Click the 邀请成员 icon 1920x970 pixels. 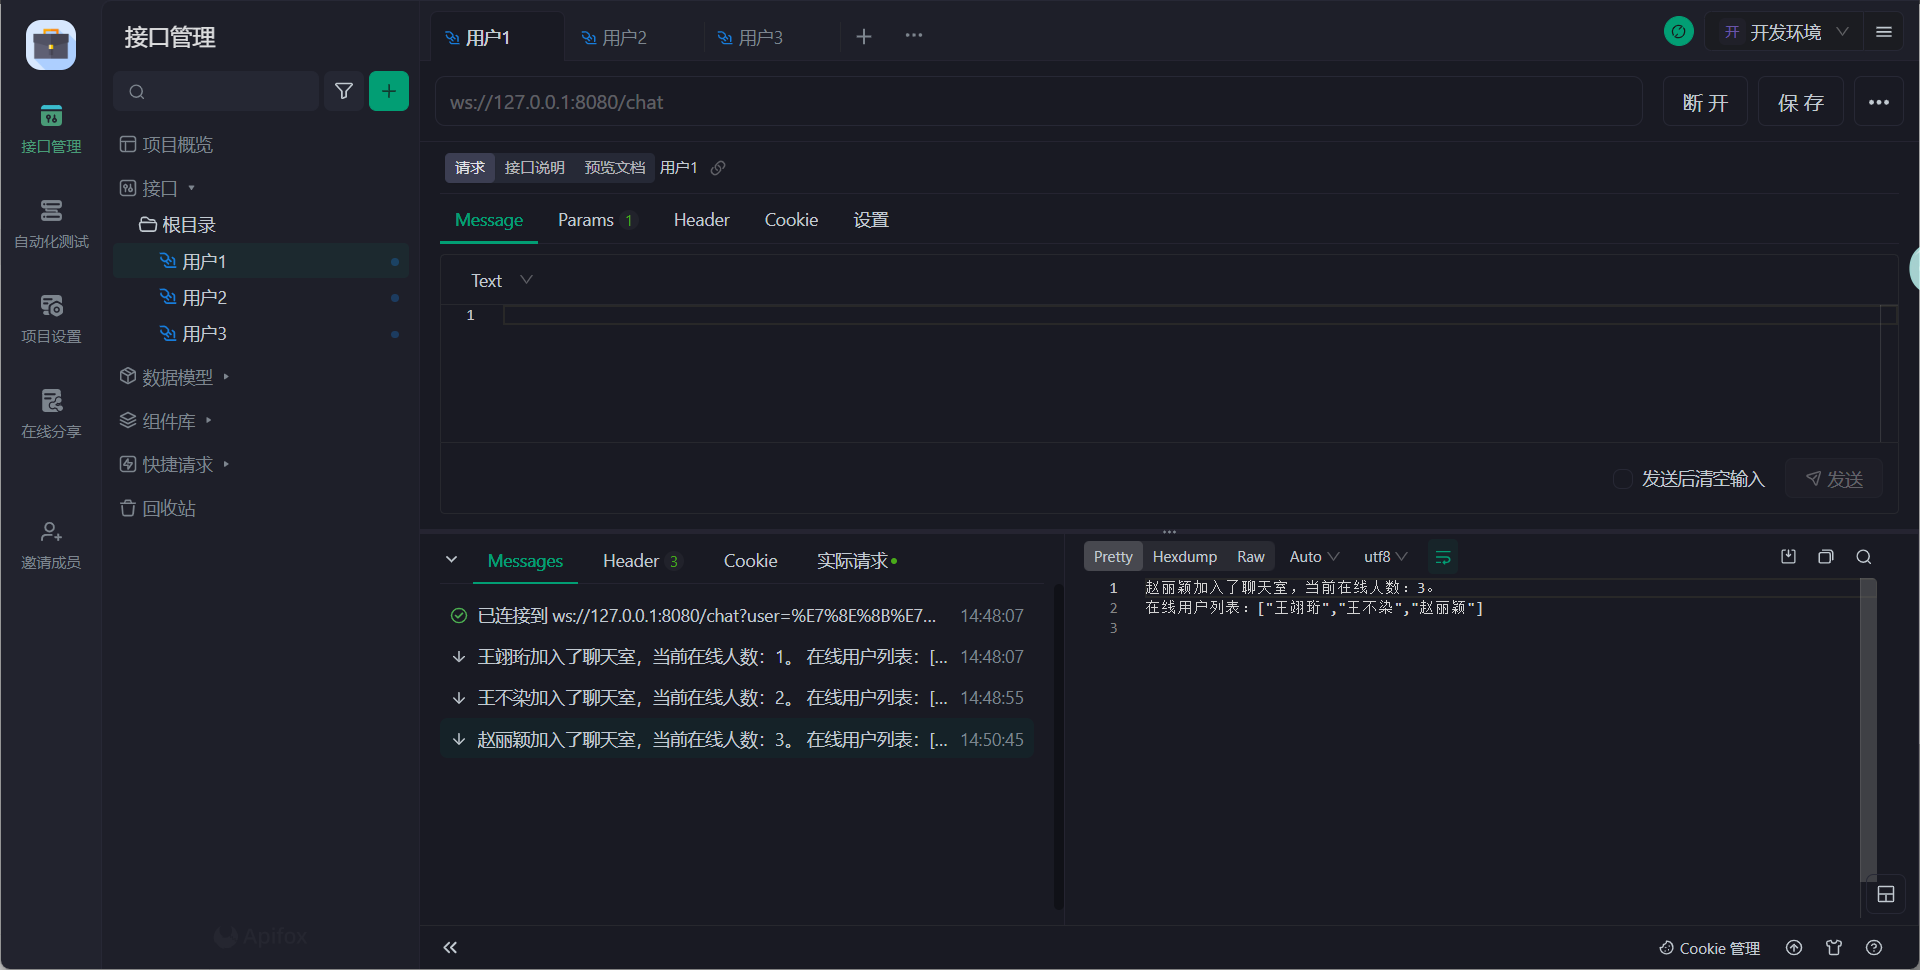click(51, 543)
